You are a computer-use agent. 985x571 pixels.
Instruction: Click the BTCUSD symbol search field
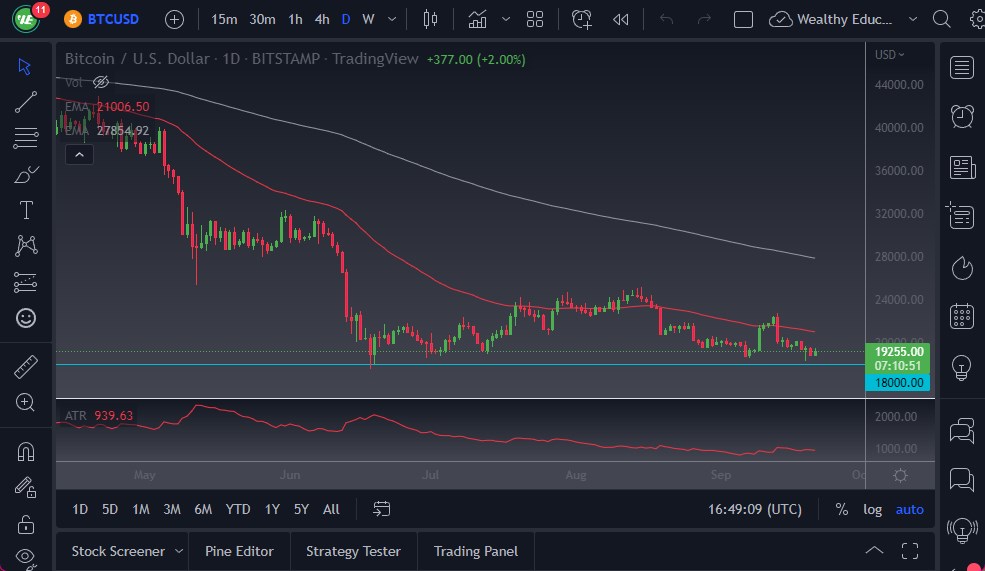point(113,19)
